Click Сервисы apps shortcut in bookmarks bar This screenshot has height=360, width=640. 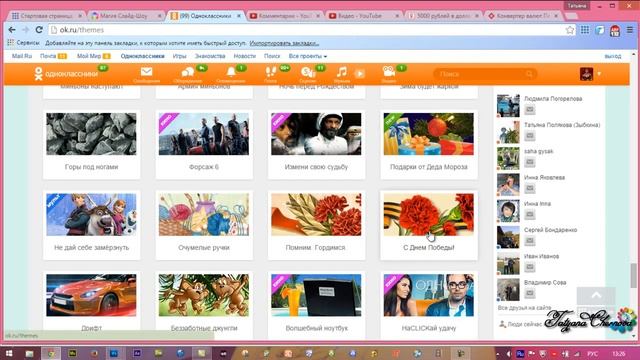coord(24,42)
